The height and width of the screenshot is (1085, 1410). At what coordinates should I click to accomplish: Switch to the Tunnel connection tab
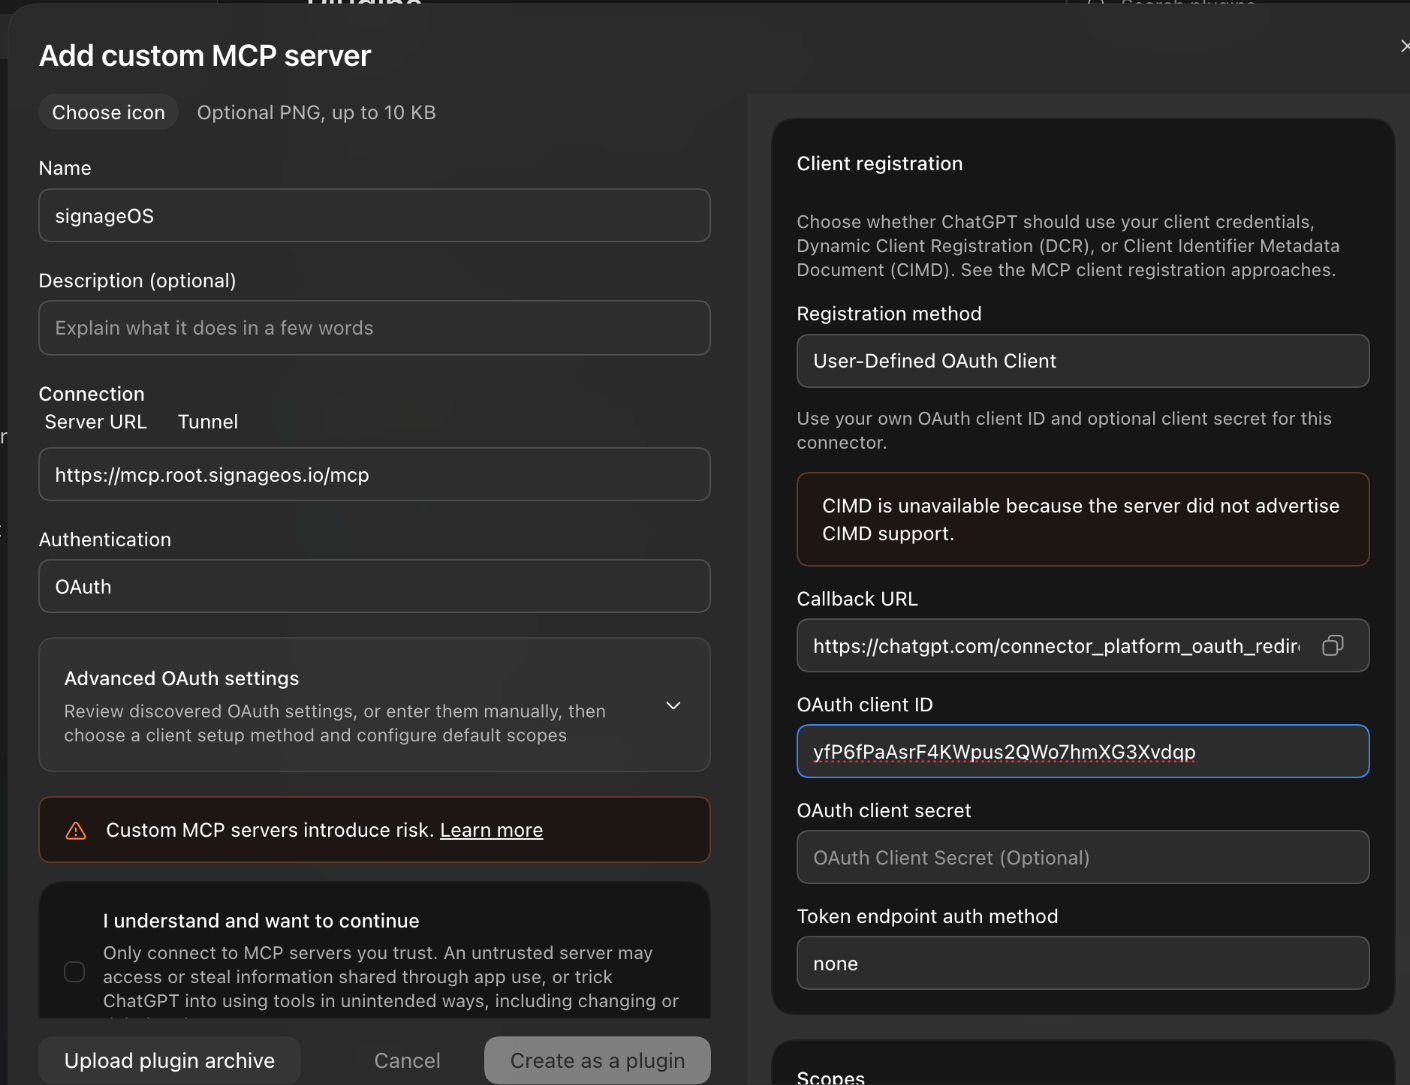point(208,422)
